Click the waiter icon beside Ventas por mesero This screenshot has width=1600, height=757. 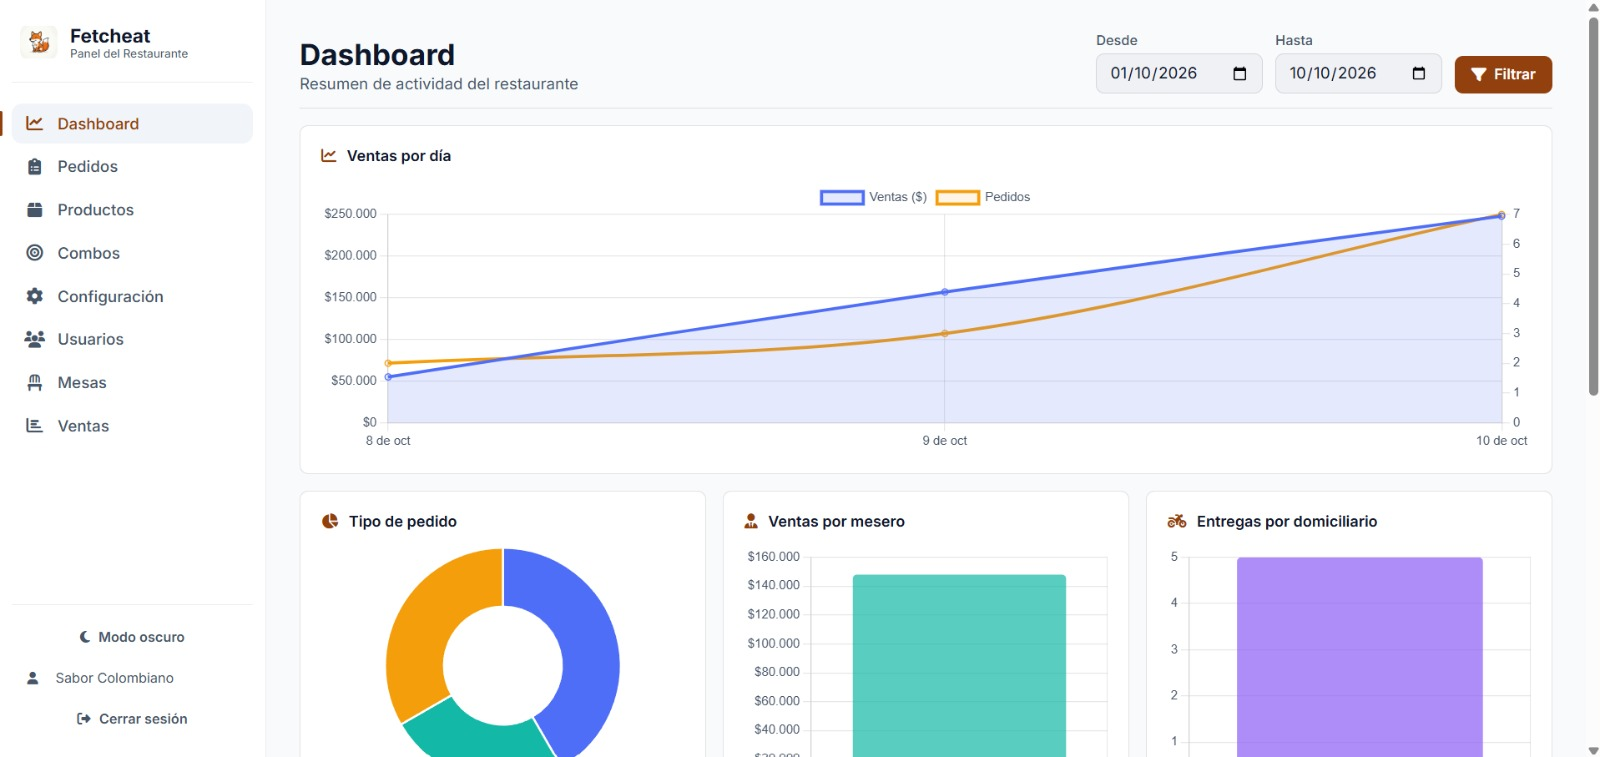click(751, 521)
